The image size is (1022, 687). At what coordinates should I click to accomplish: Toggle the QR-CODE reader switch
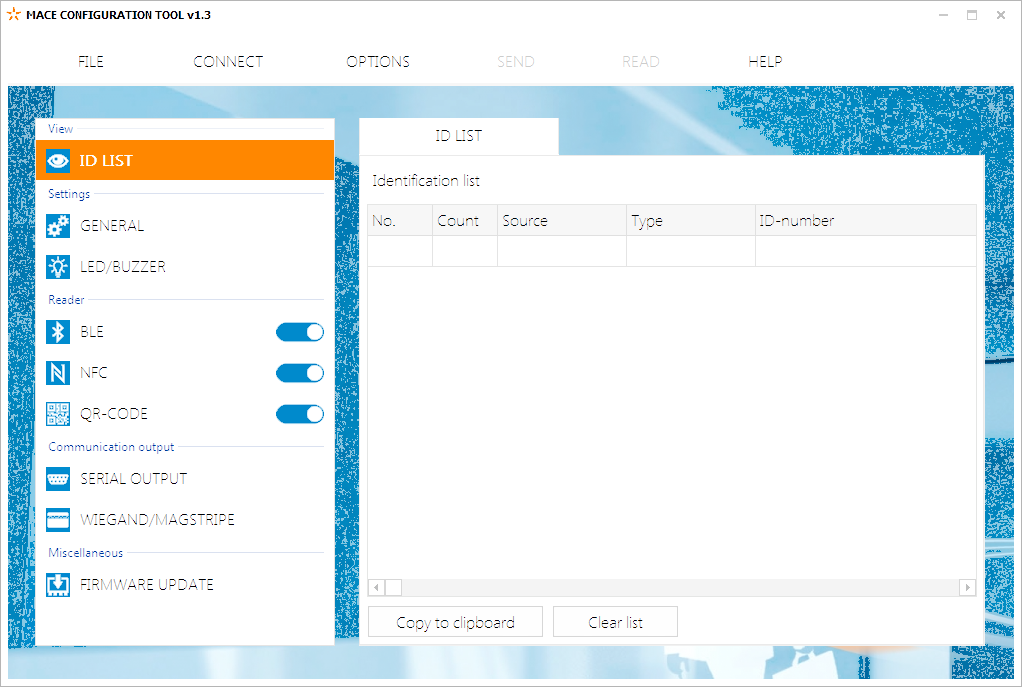coord(300,414)
